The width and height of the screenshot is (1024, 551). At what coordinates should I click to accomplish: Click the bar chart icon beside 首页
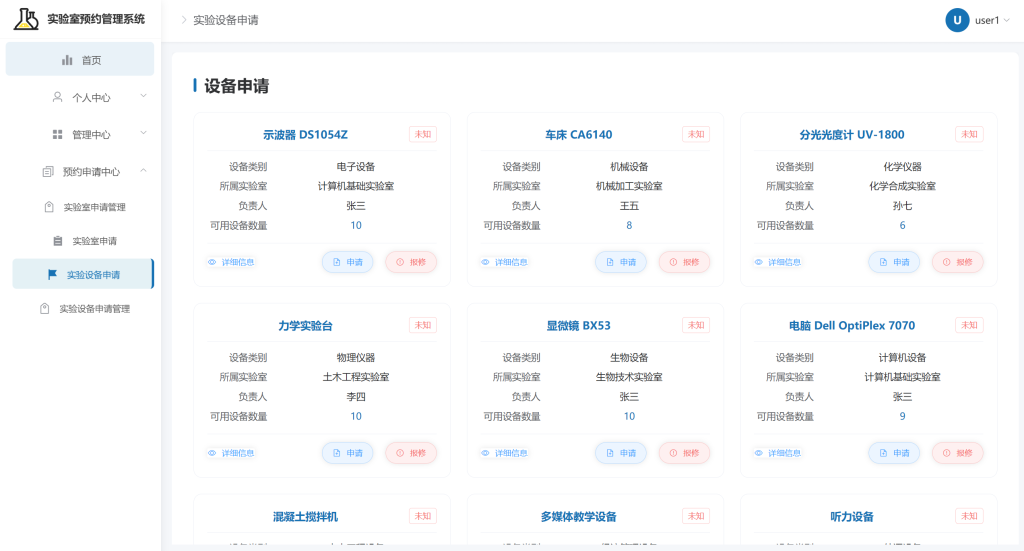pyautogui.click(x=67, y=60)
